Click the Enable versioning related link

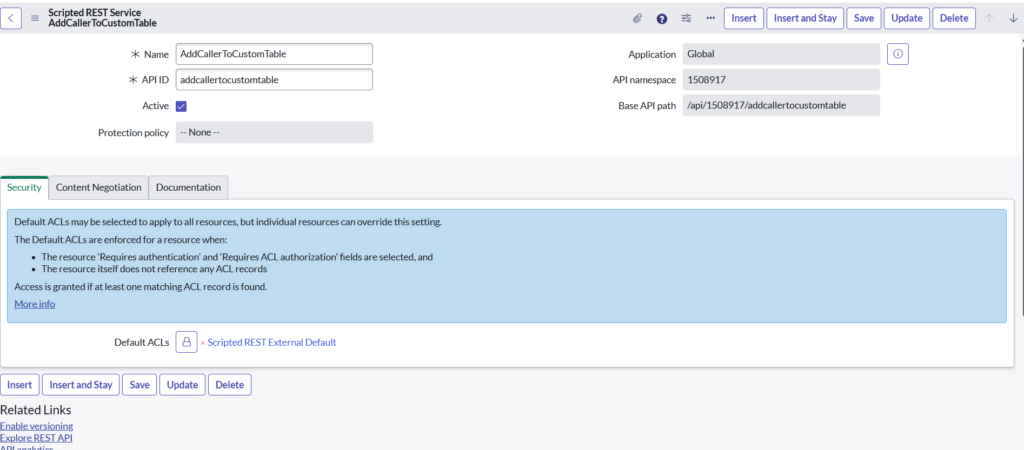pyautogui.click(x=36, y=426)
